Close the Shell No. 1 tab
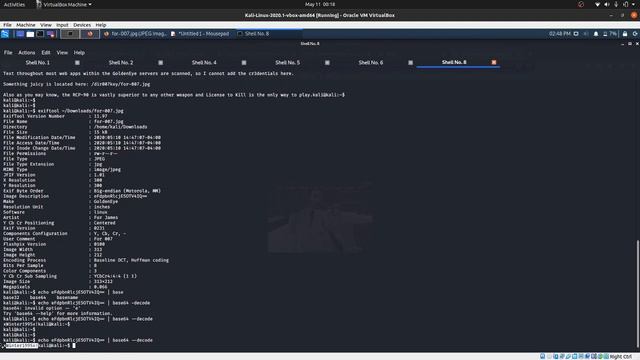 pyautogui.click(x=77, y=62)
